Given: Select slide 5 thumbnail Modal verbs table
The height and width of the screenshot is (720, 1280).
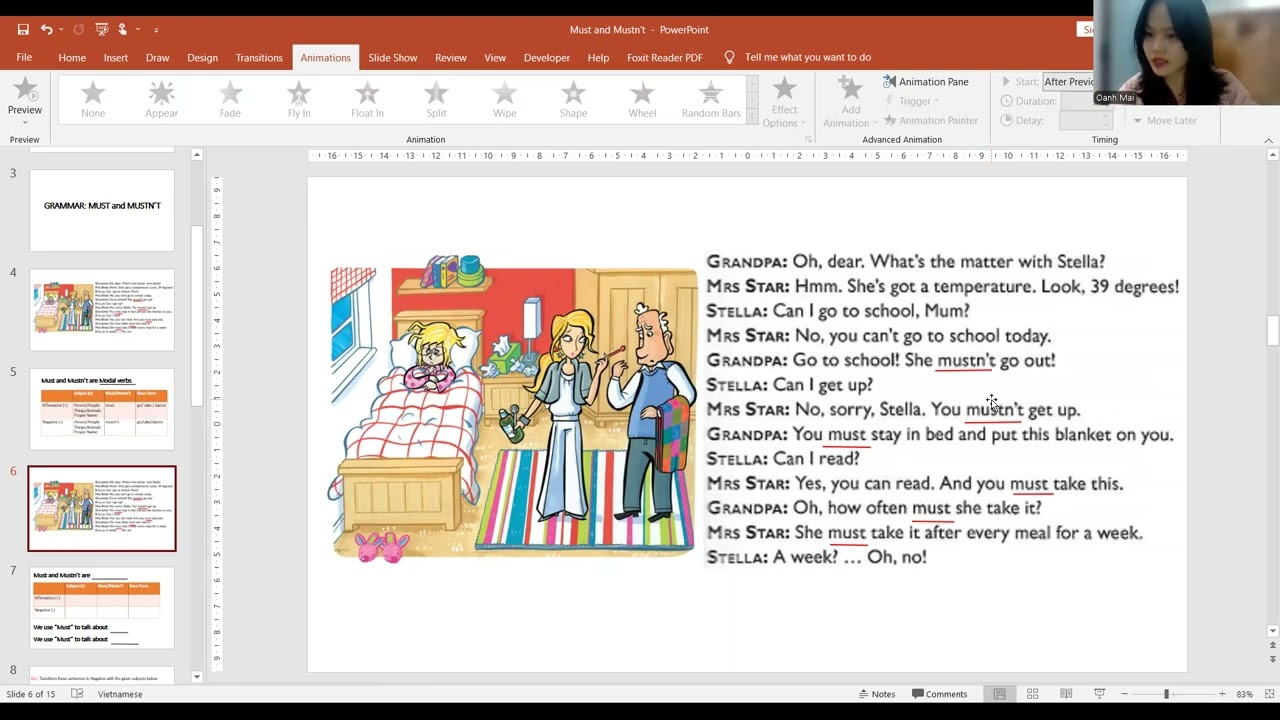Looking at the screenshot, I should tap(102, 408).
